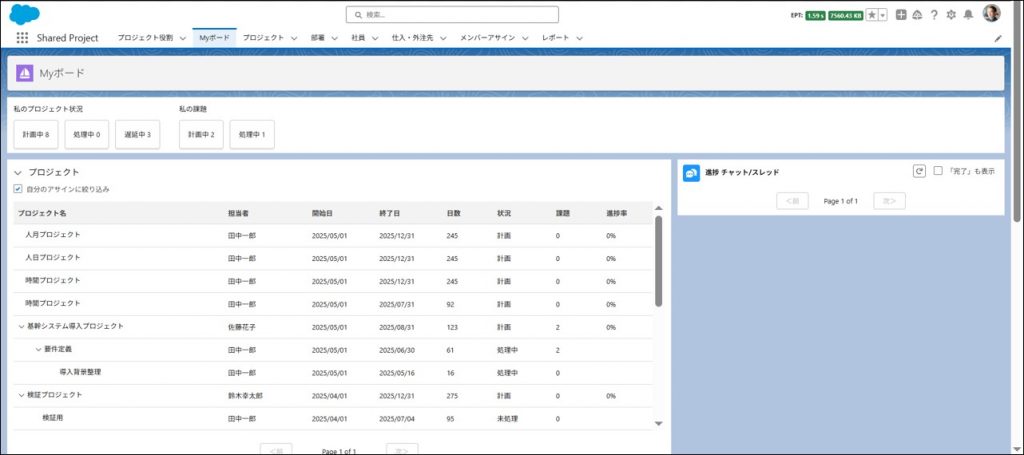Open the notifications bell

[x=968, y=15]
